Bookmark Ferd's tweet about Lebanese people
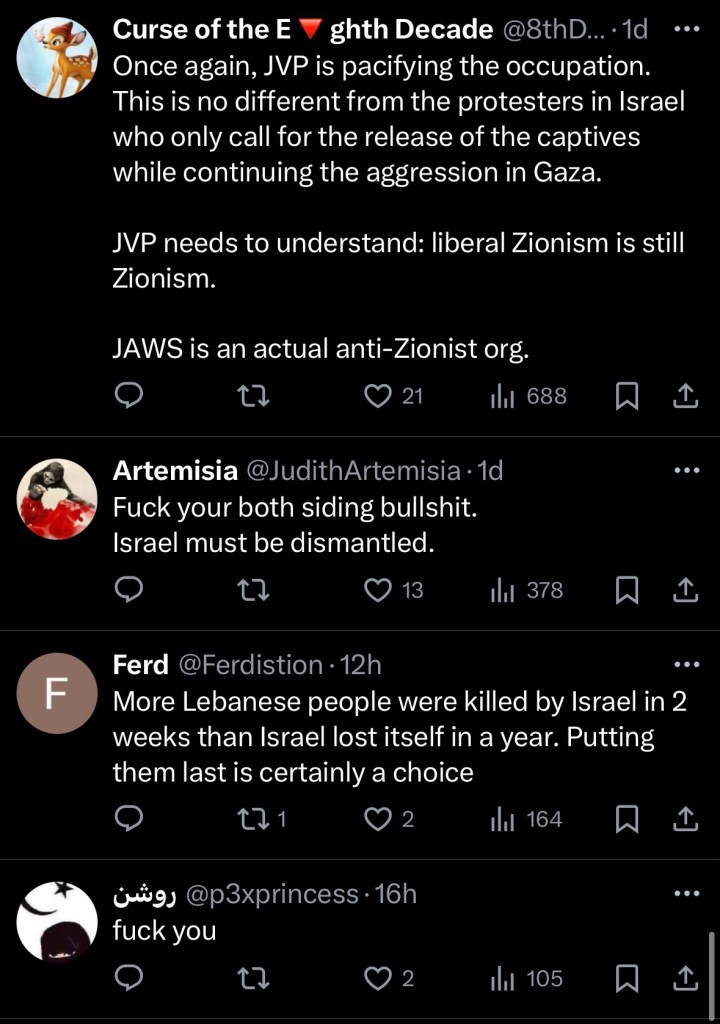Image resolution: width=720 pixels, height=1024 pixels. 626,820
